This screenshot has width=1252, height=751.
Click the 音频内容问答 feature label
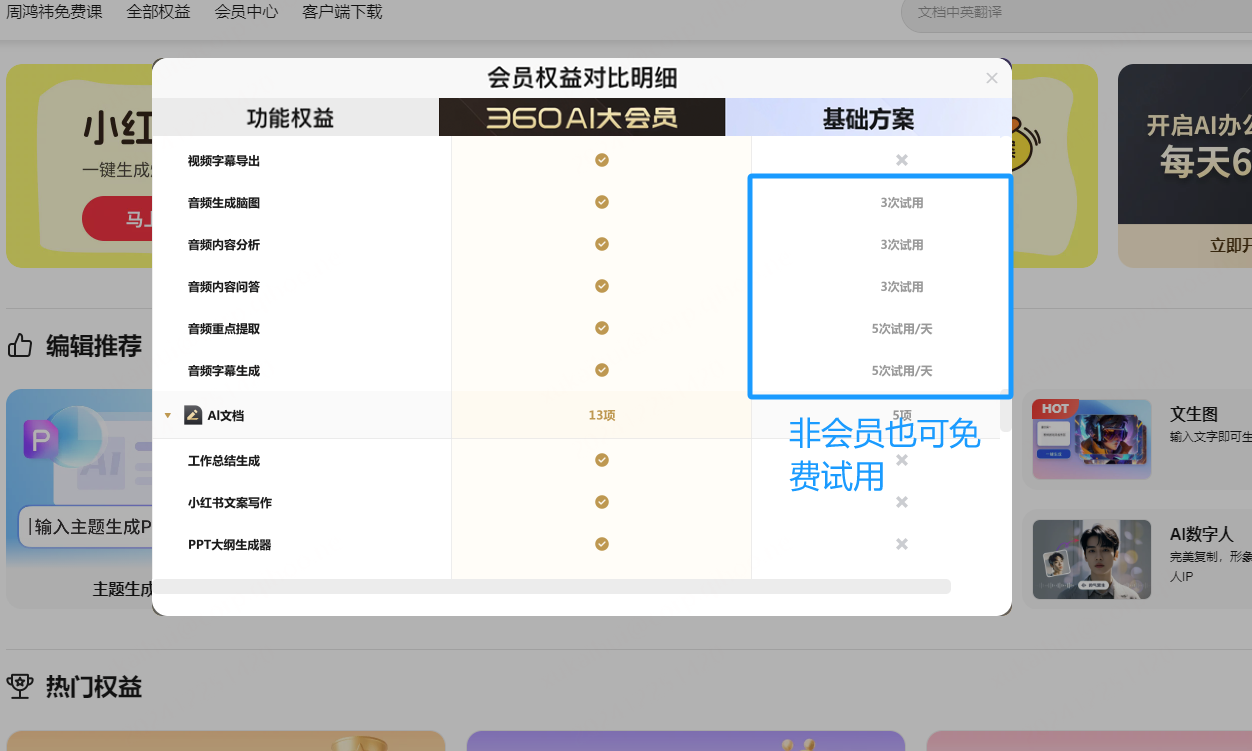pos(224,287)
